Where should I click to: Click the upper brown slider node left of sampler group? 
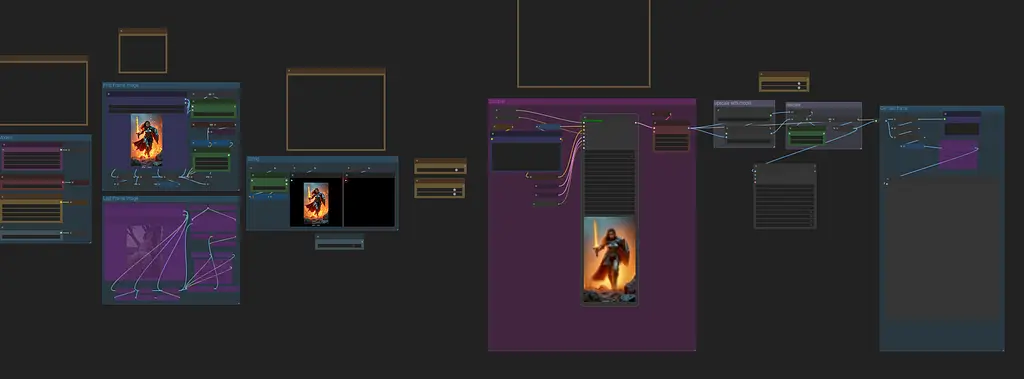(440, 167)
